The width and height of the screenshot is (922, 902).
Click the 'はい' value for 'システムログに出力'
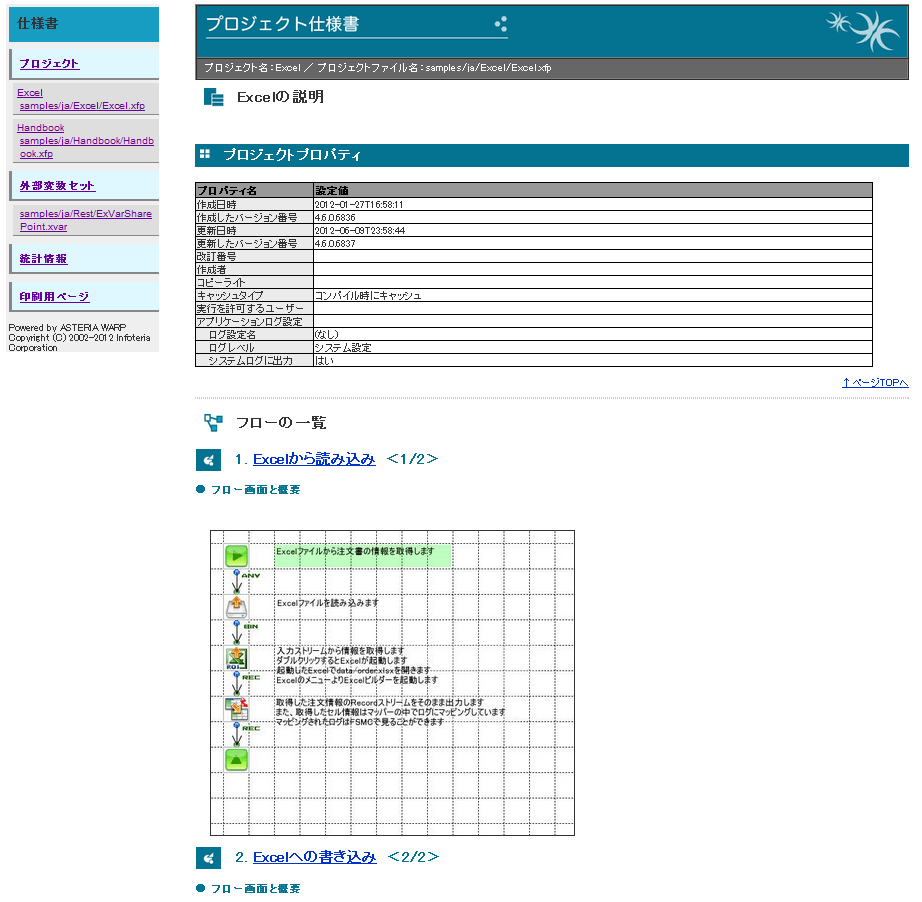(x=324, y=360)
